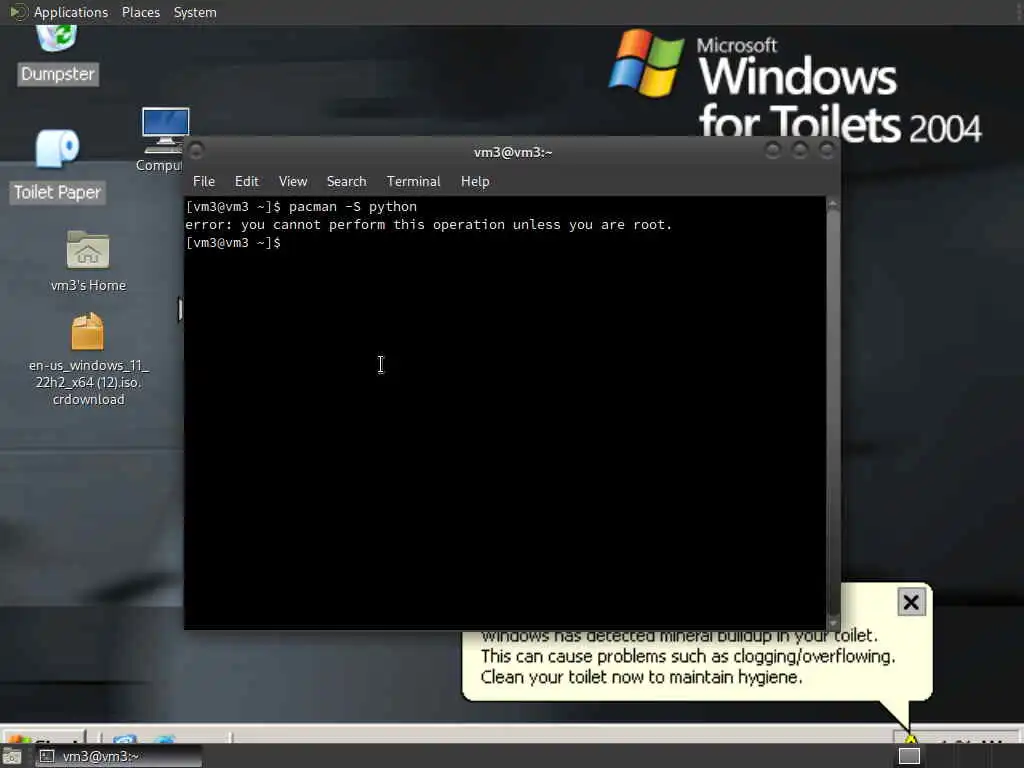1024x768 pixels.
Task: Open vm3's Home folder icon
Action: coord(88,249)
